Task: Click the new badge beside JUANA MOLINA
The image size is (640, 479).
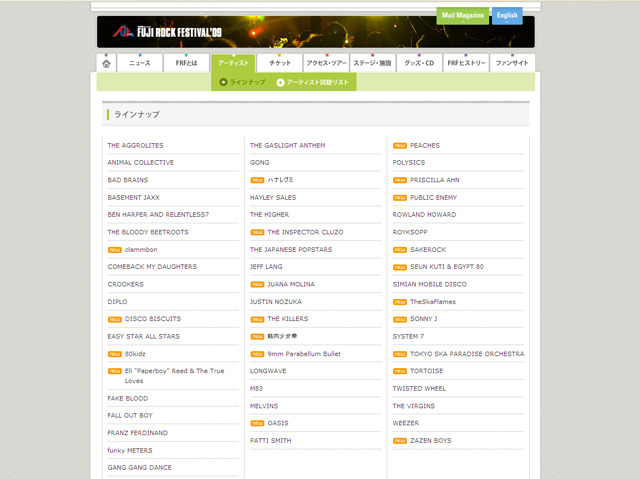Action: click(x=257, y=284)
